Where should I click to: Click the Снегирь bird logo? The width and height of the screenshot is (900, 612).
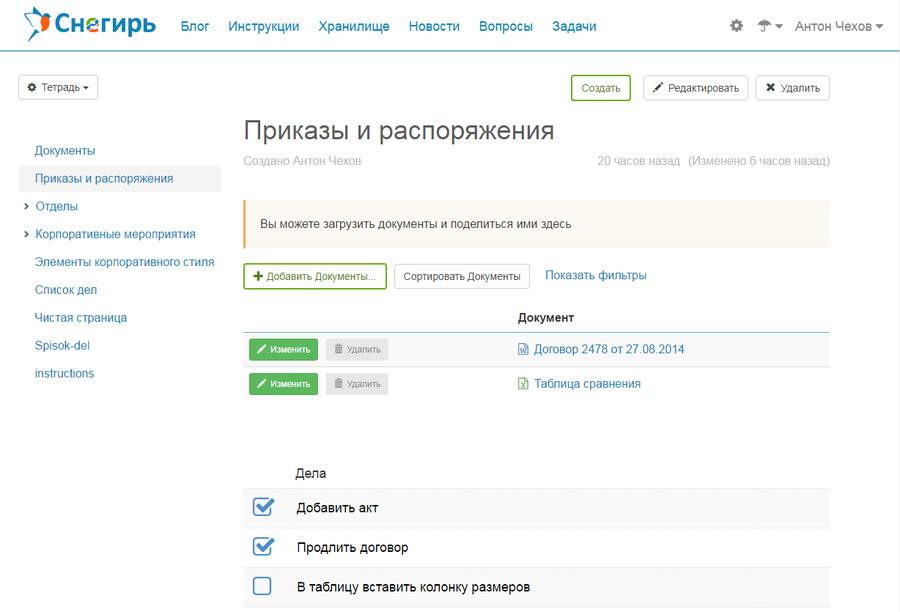(x=89, y=24)
